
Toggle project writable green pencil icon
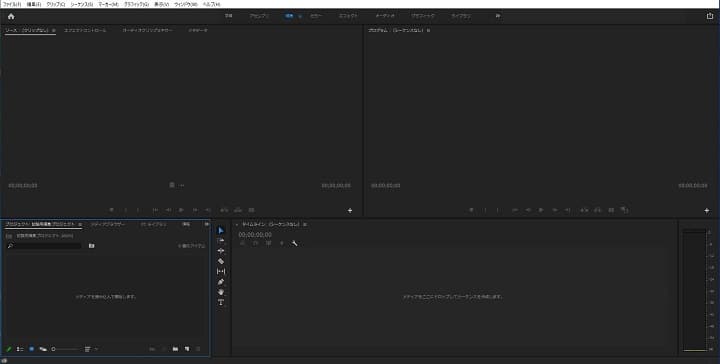click(x=8, y=349)
